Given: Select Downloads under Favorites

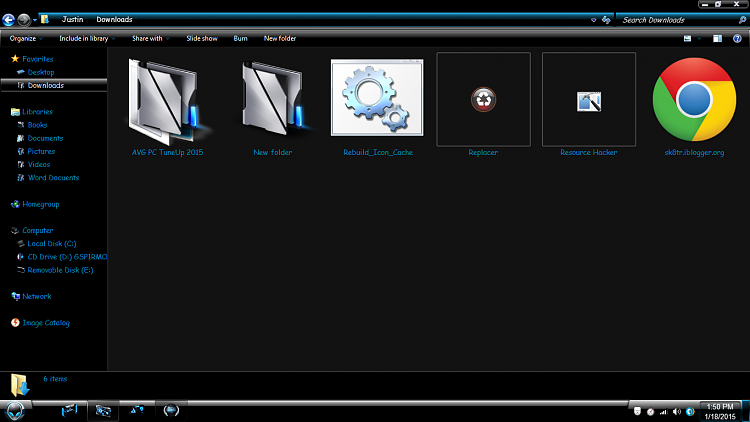Looking at the screenshot, I should (x=45, y=85).
